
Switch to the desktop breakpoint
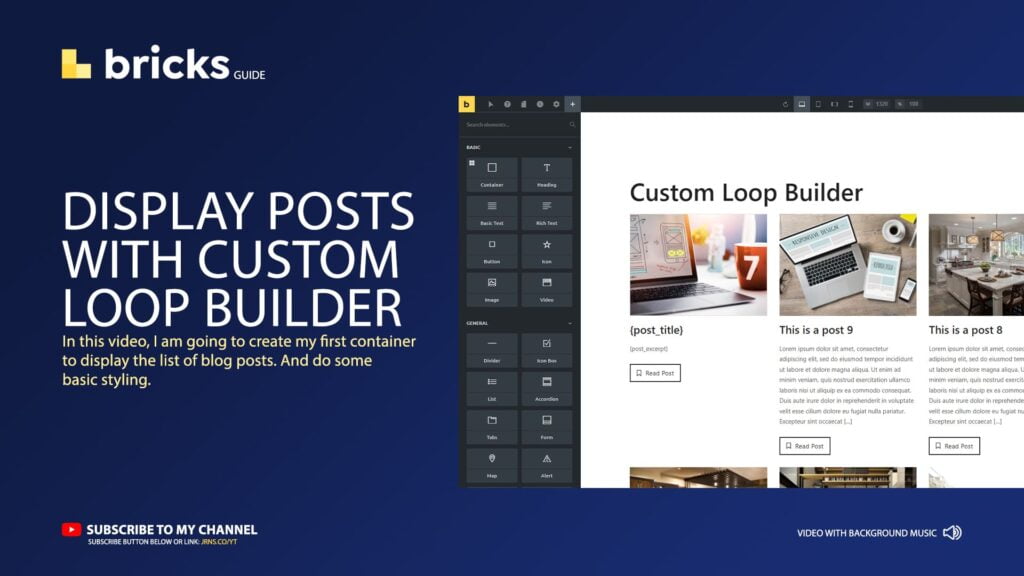801,104
